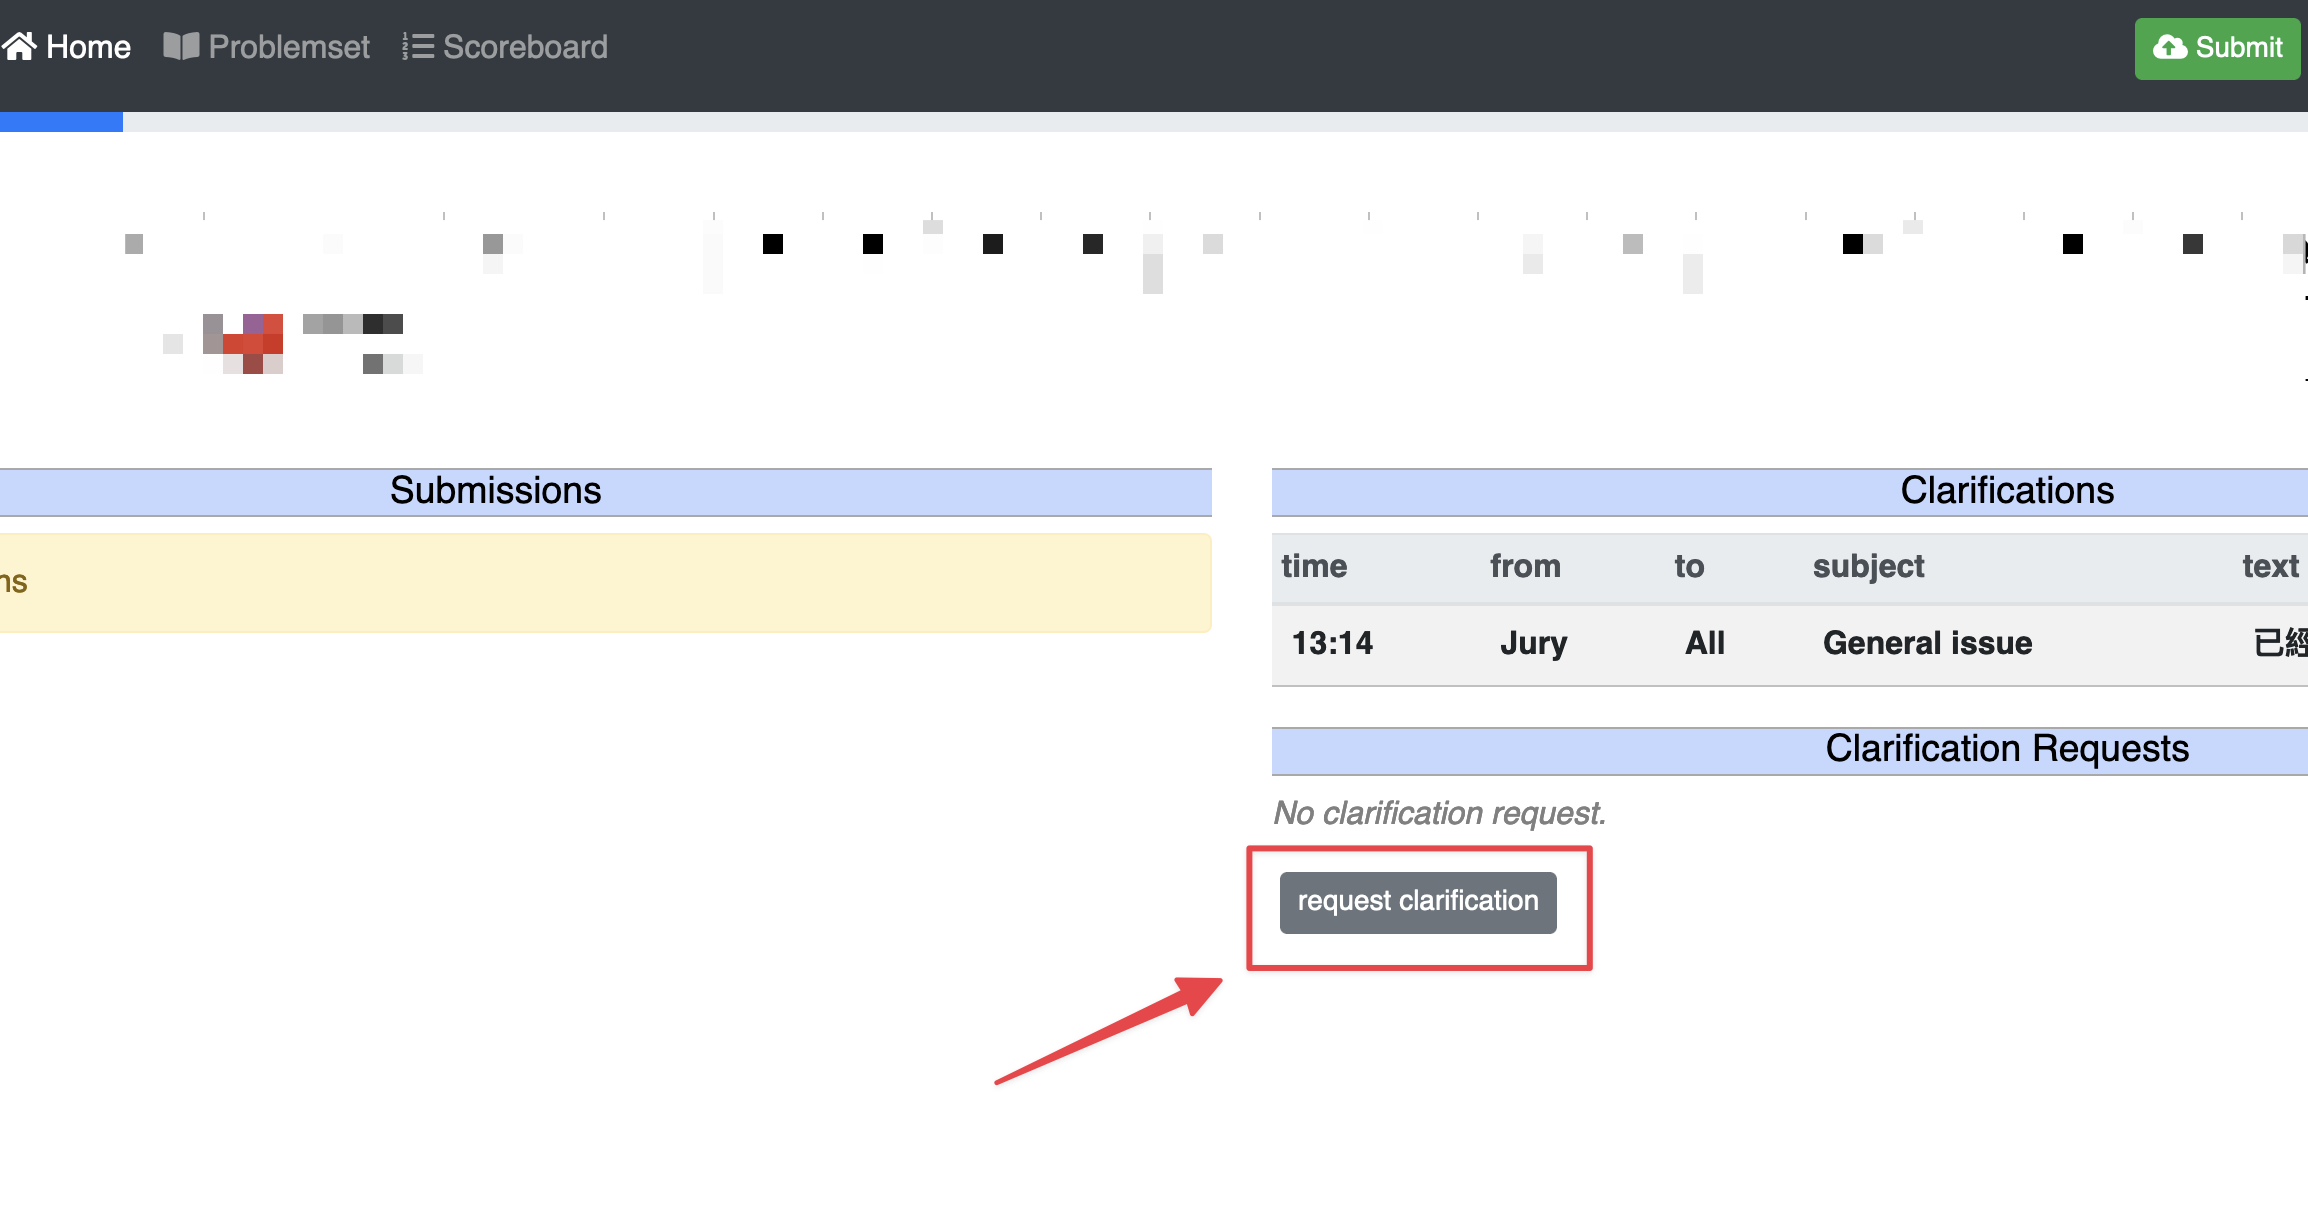
Task: Click the yellow submissions notice box
Action: [x=604, y=582]
